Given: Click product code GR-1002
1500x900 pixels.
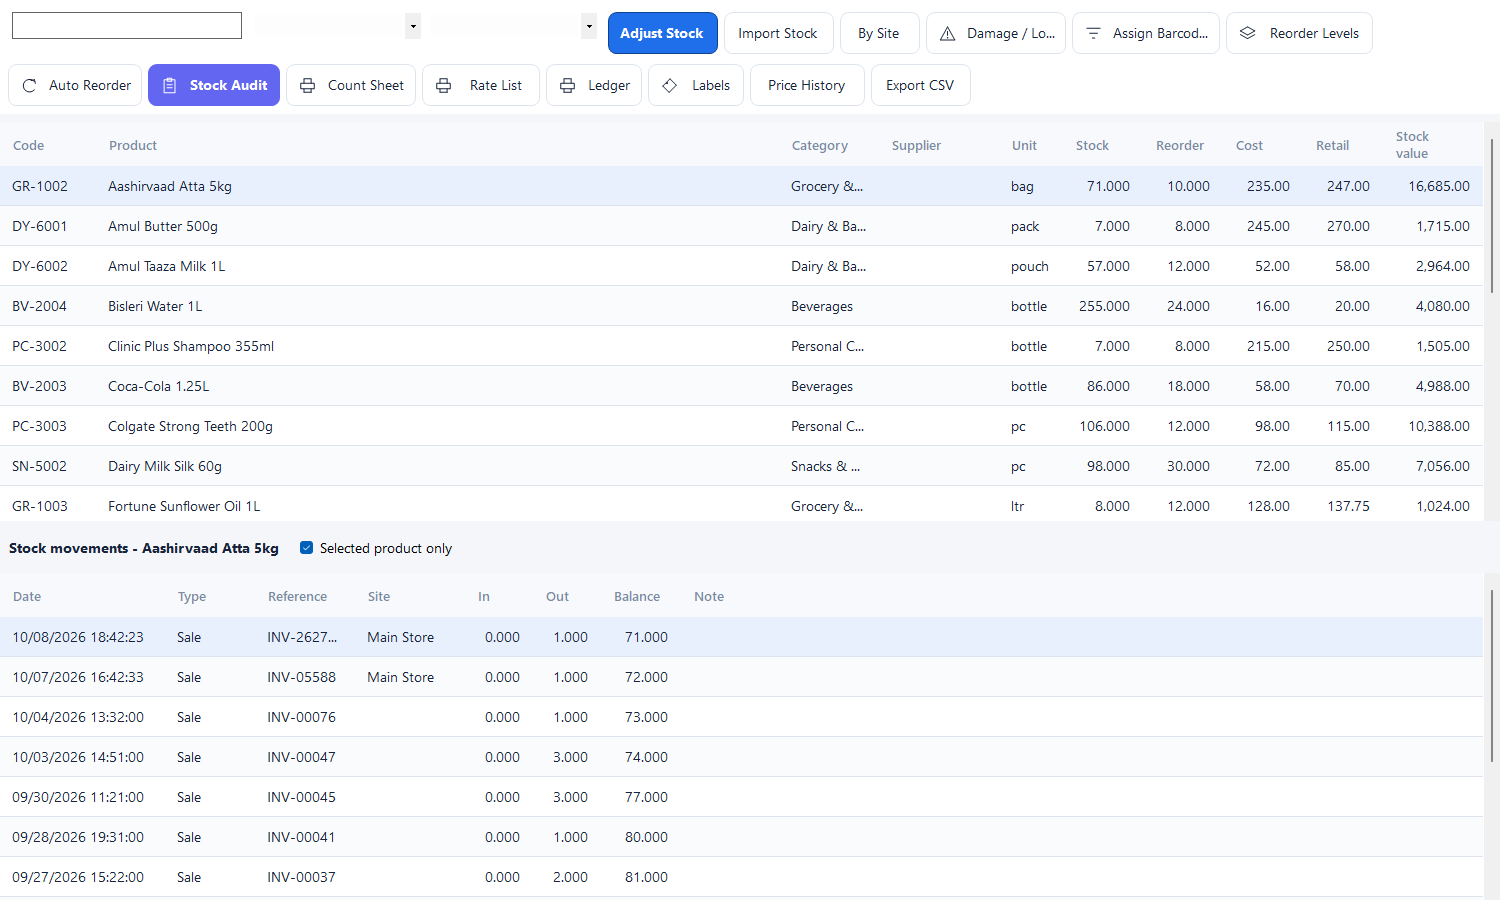Looking at the screenshot, I should click(x=40, y=186).
